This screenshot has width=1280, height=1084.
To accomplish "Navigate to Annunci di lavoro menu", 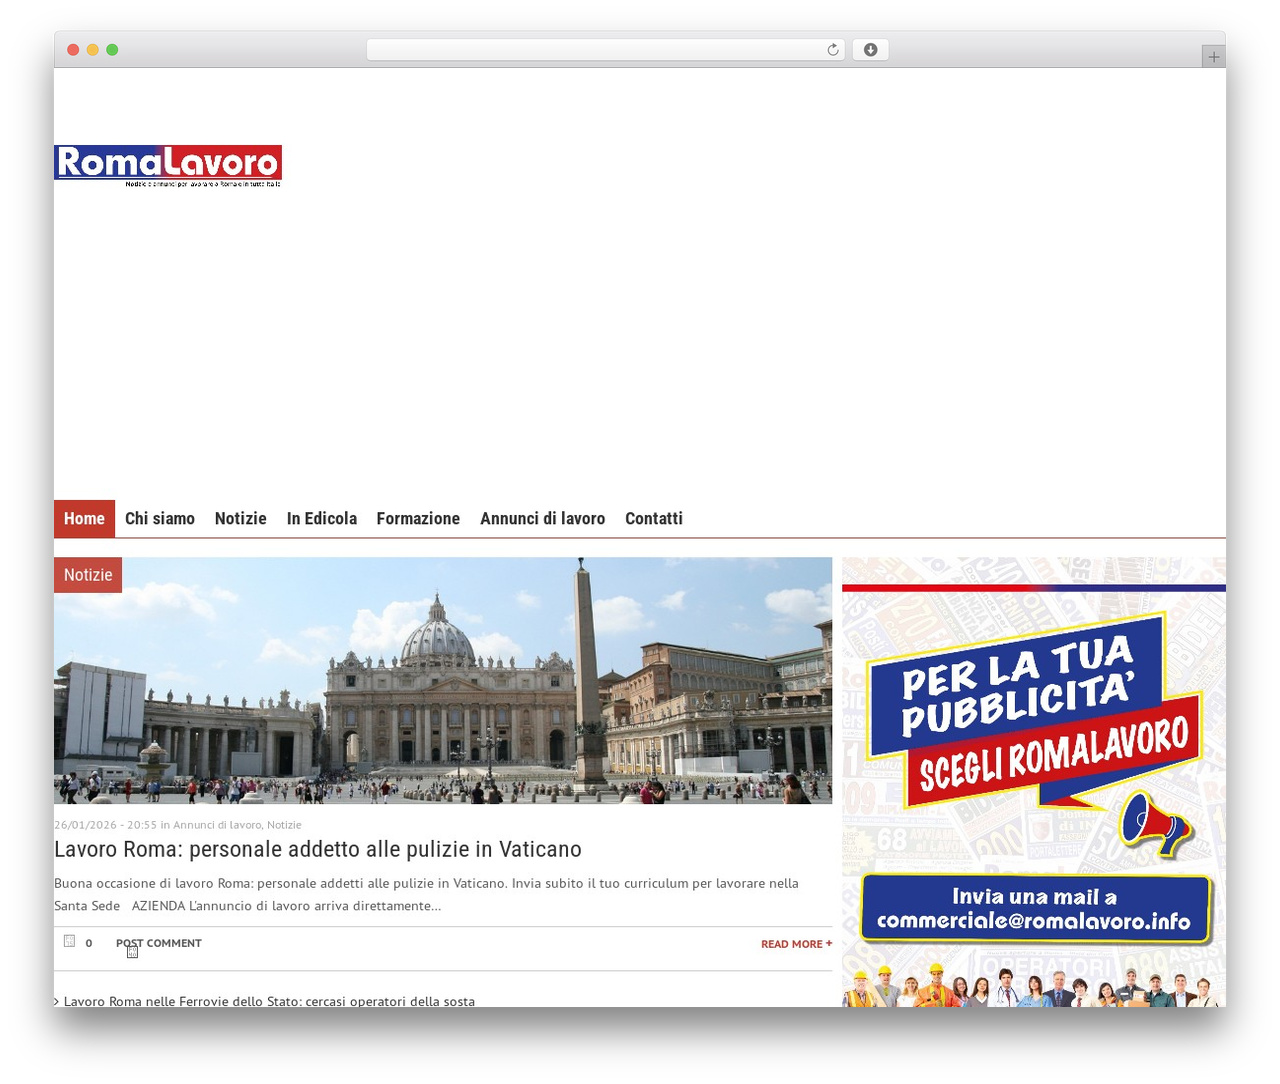I will (542, 519).
